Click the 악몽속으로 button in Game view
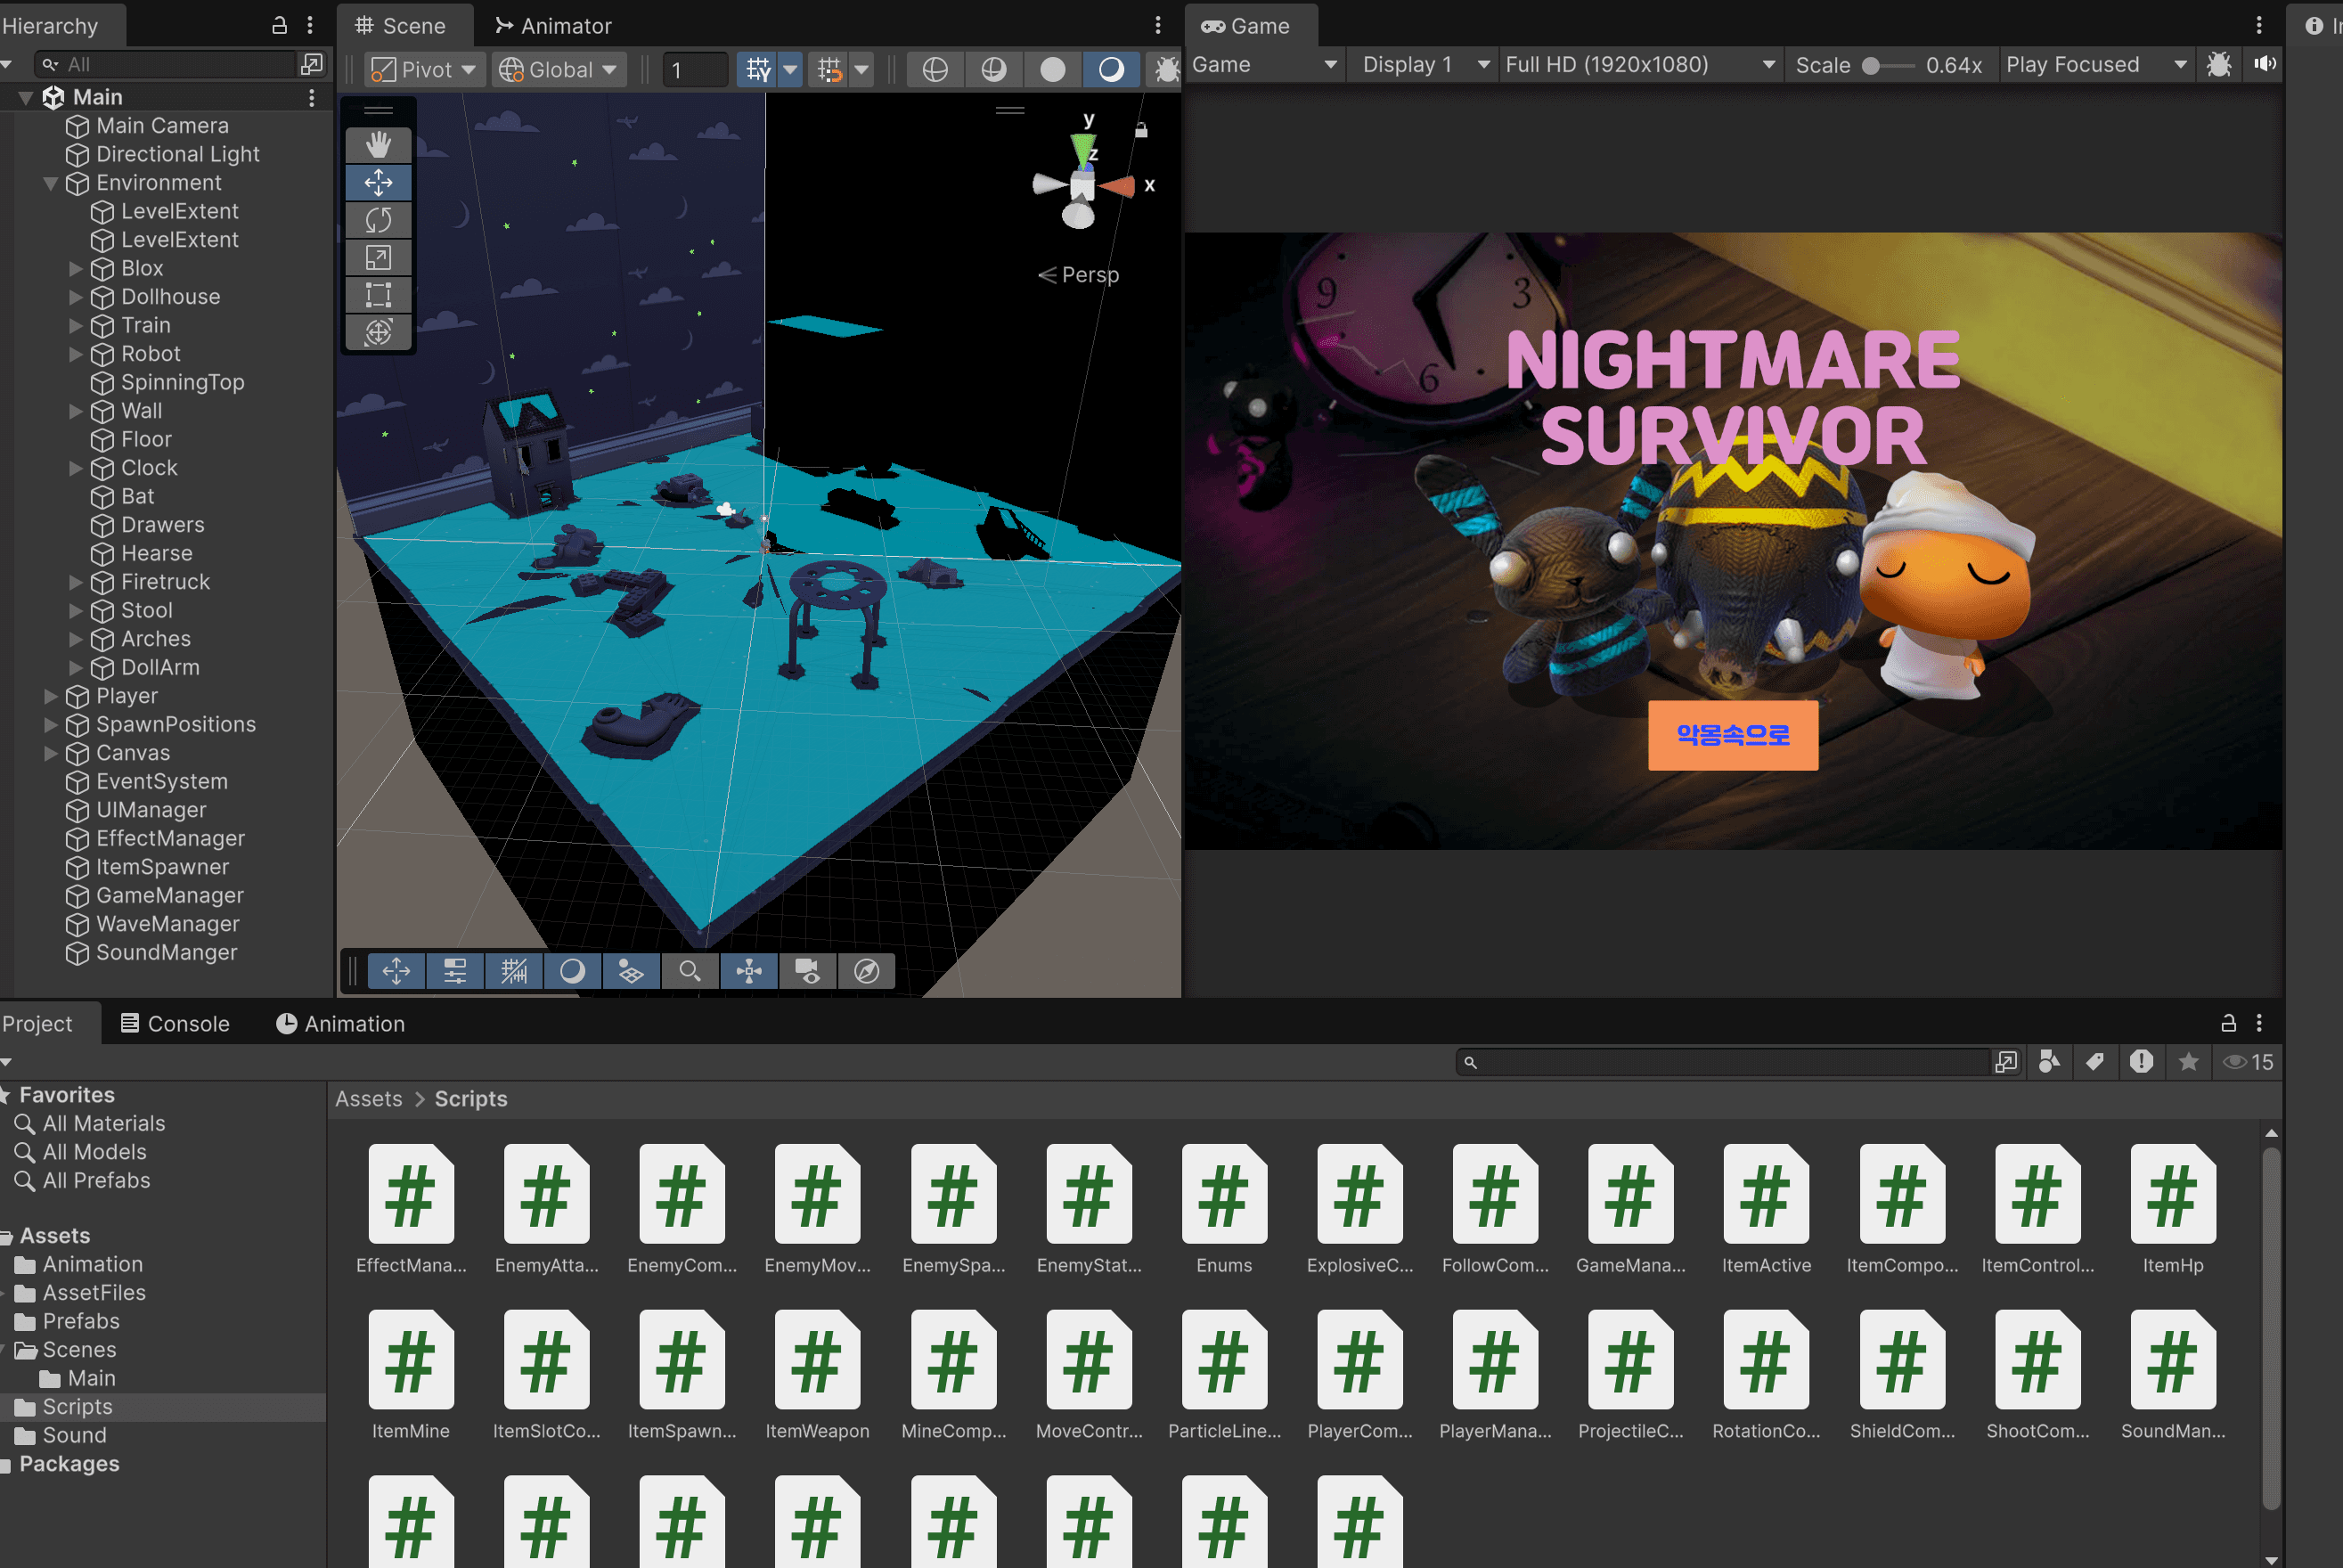Image resolution: width=2343 pixels, height=1568 pixels. [x=1732, y=736]
